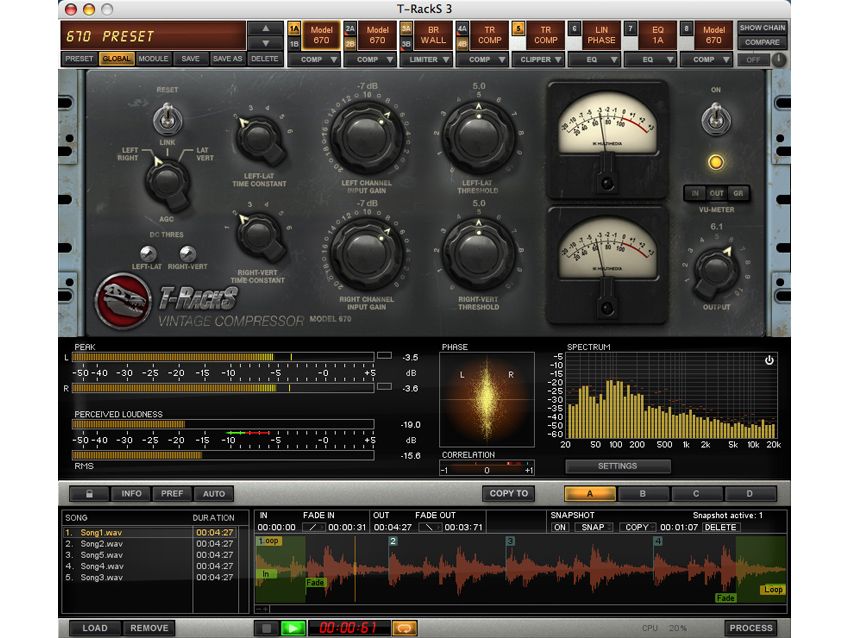Open the BR Wall limiter in slot 3
The image size is (850, 638).
coord(434,35)
